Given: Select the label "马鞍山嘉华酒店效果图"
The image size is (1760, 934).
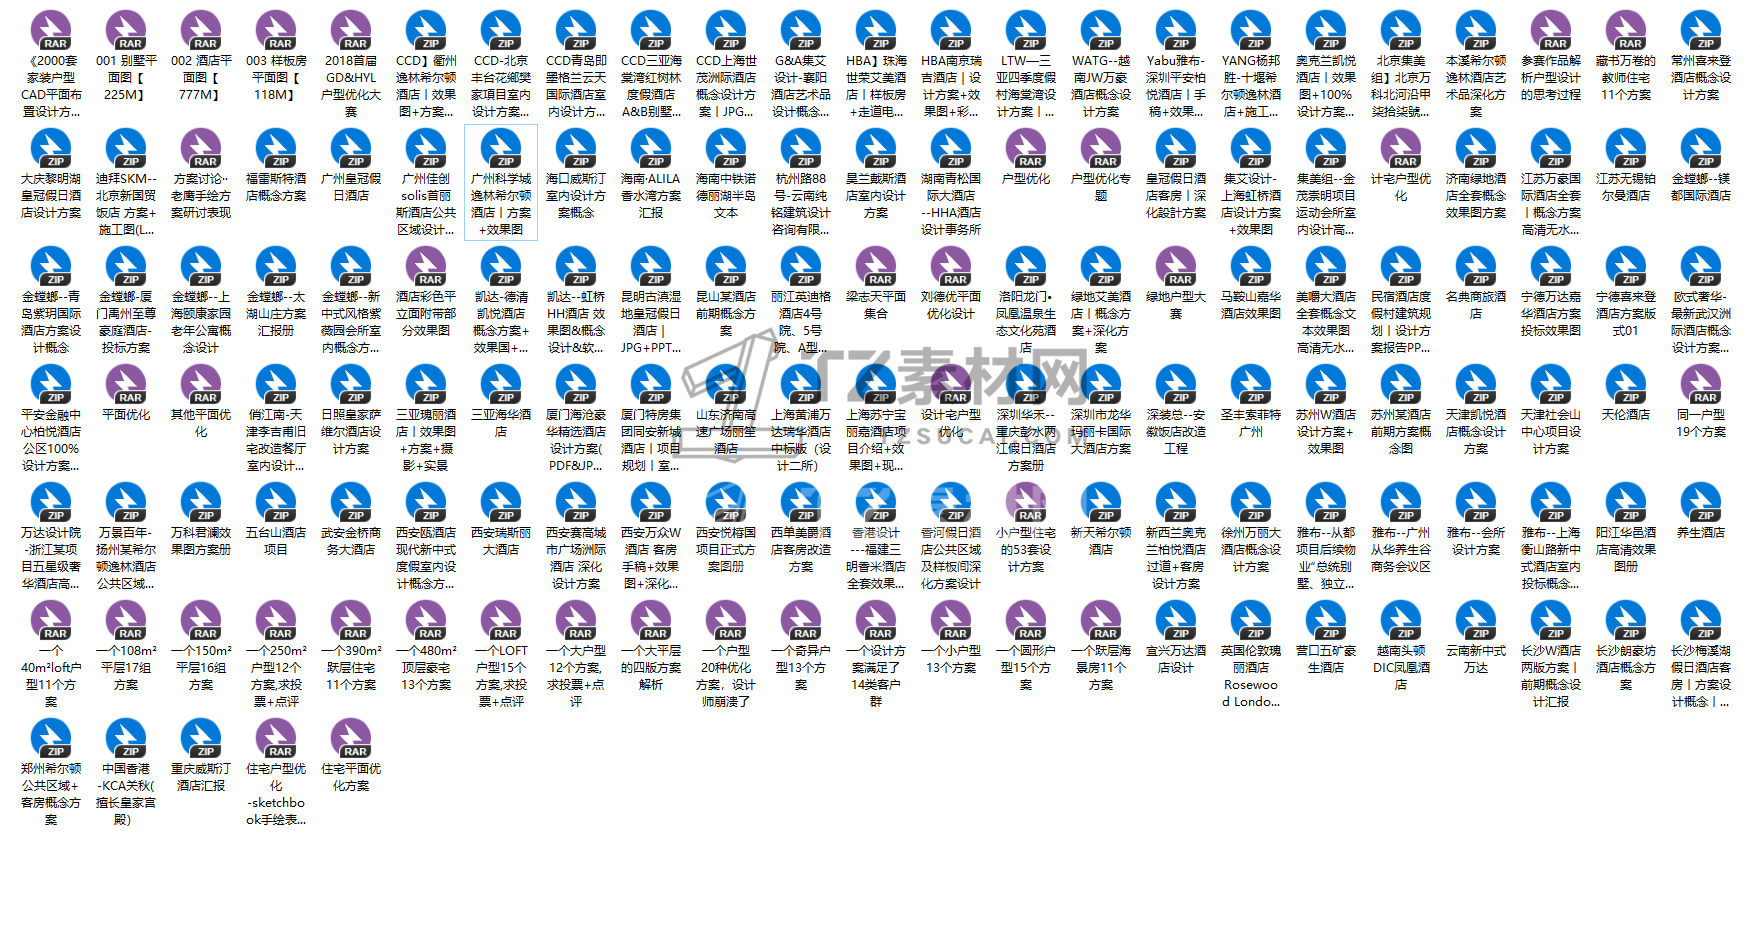Looking at the screenshot, I should pos(1251,305).
